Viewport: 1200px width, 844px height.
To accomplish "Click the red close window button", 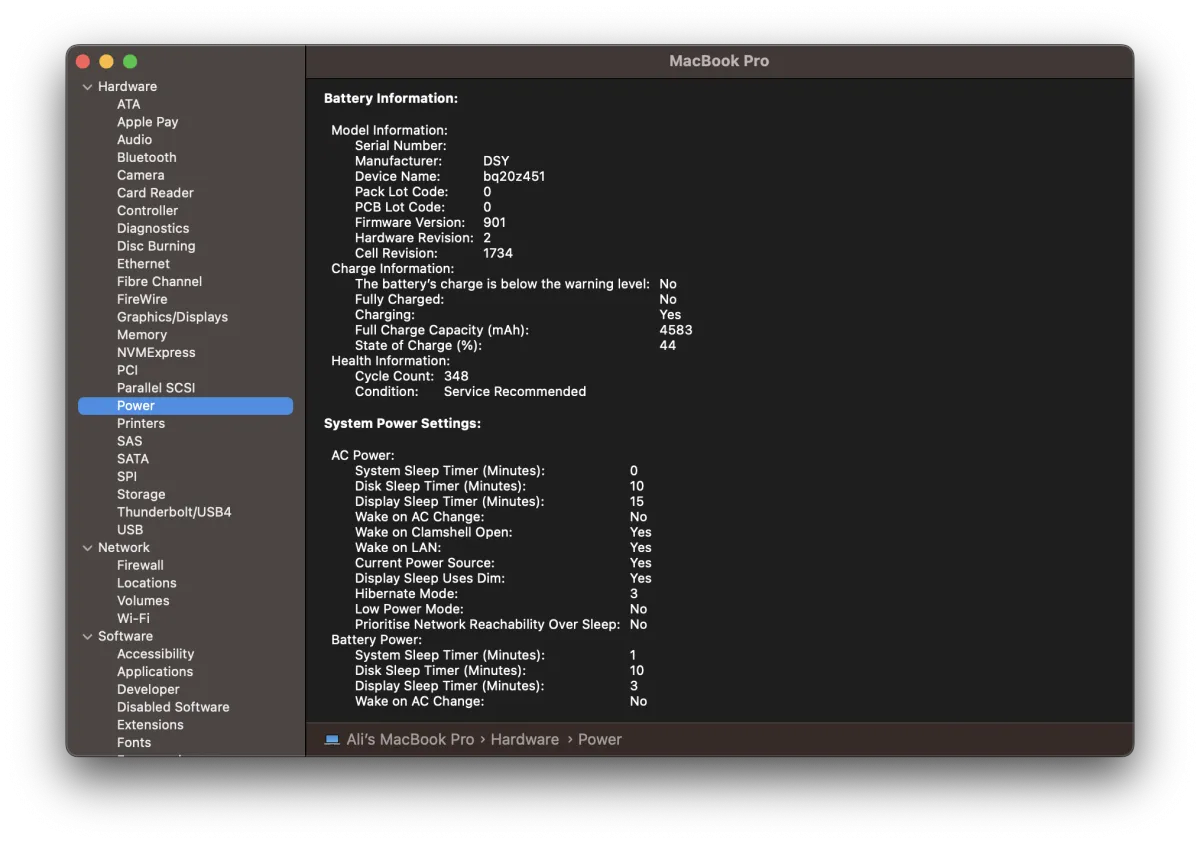I will [83, 62].
